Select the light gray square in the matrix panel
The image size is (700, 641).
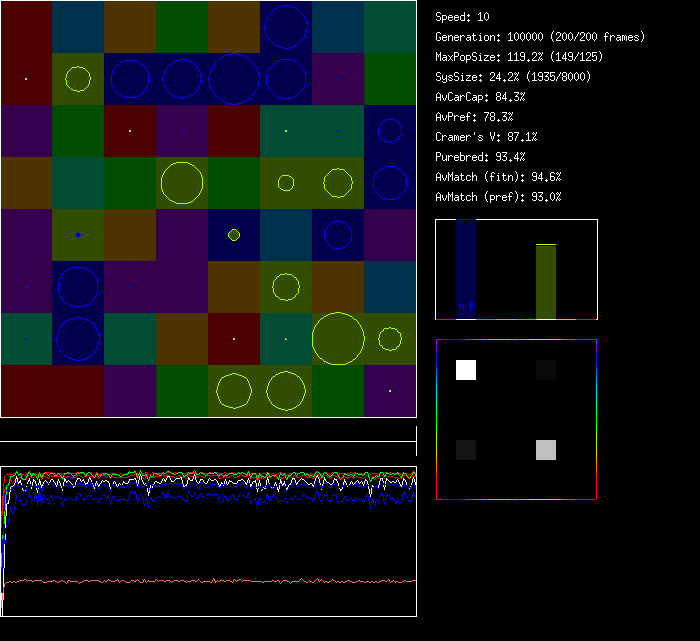545,450
